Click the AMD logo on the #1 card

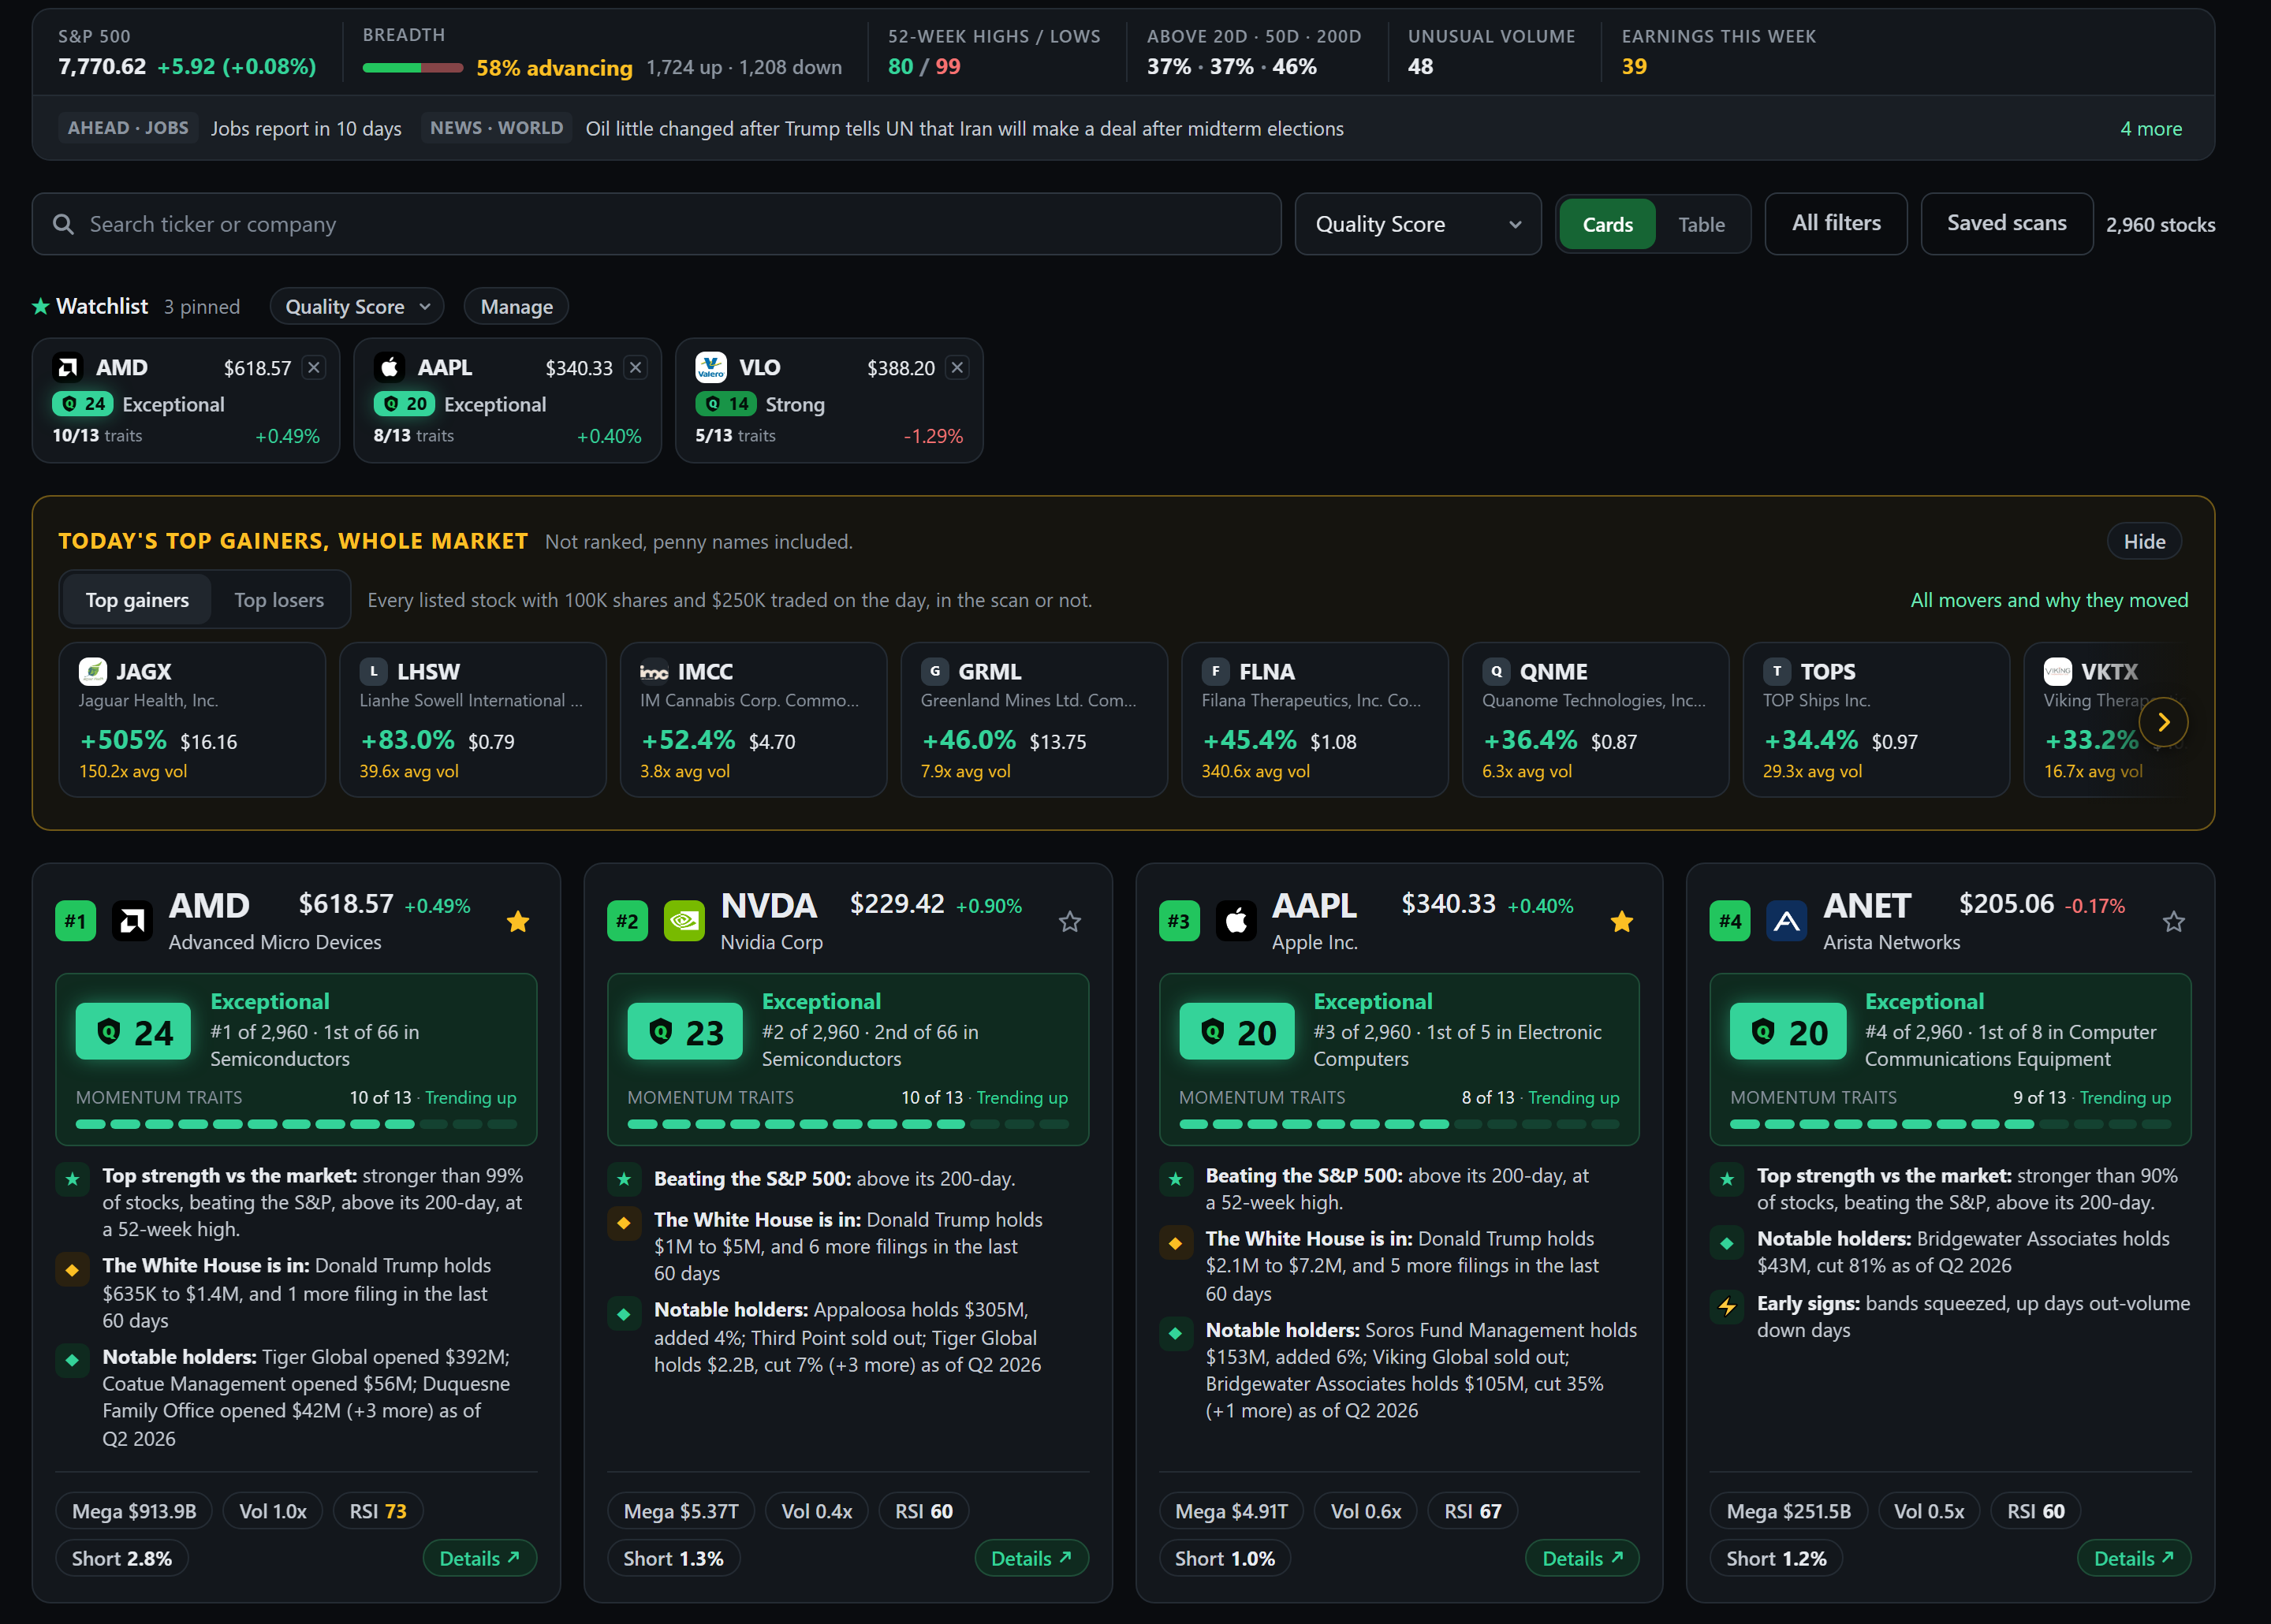pyautogui.click(x=132, y=921)
